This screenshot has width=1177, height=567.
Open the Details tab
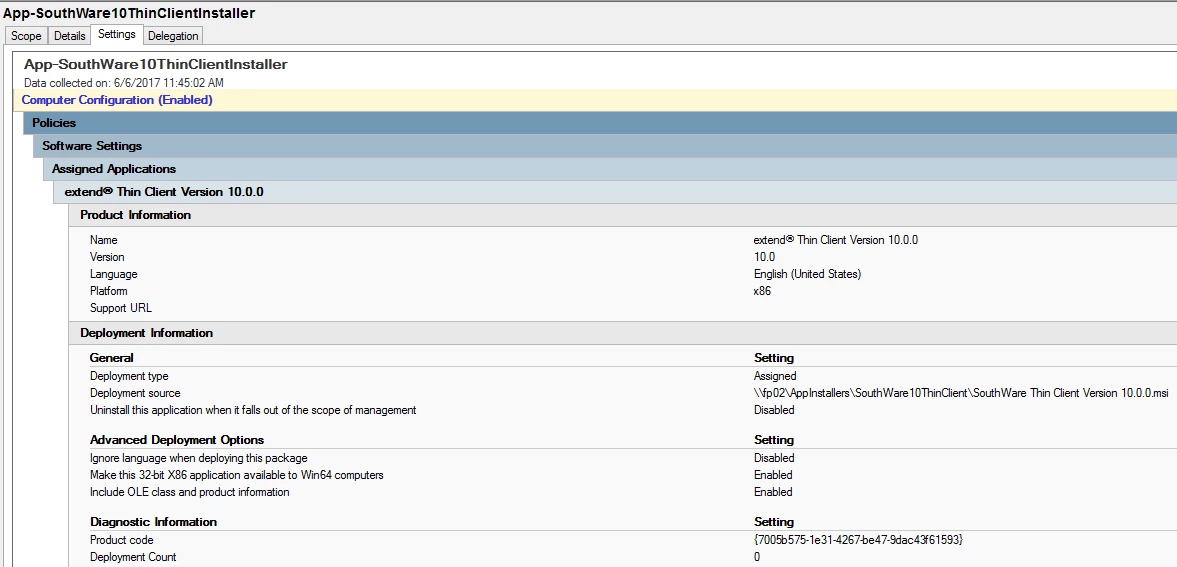[x=70, y=36]
